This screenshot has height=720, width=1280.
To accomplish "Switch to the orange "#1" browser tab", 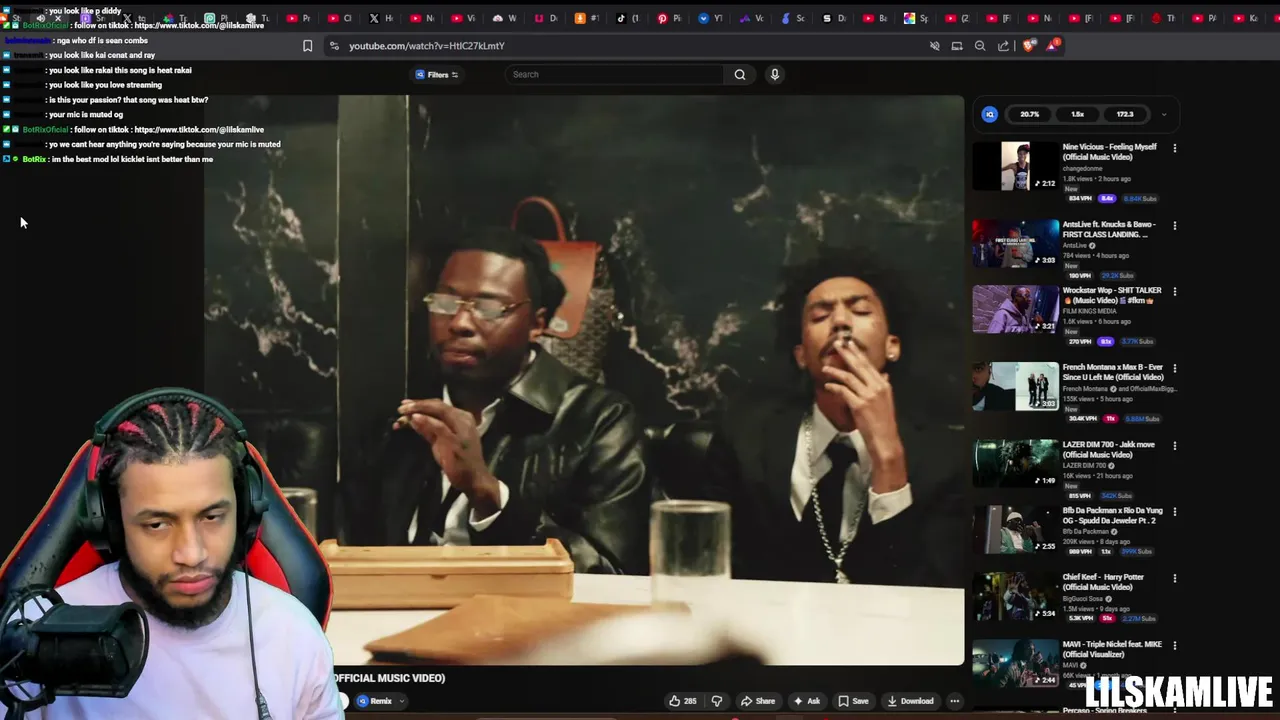I will [586, 18].
